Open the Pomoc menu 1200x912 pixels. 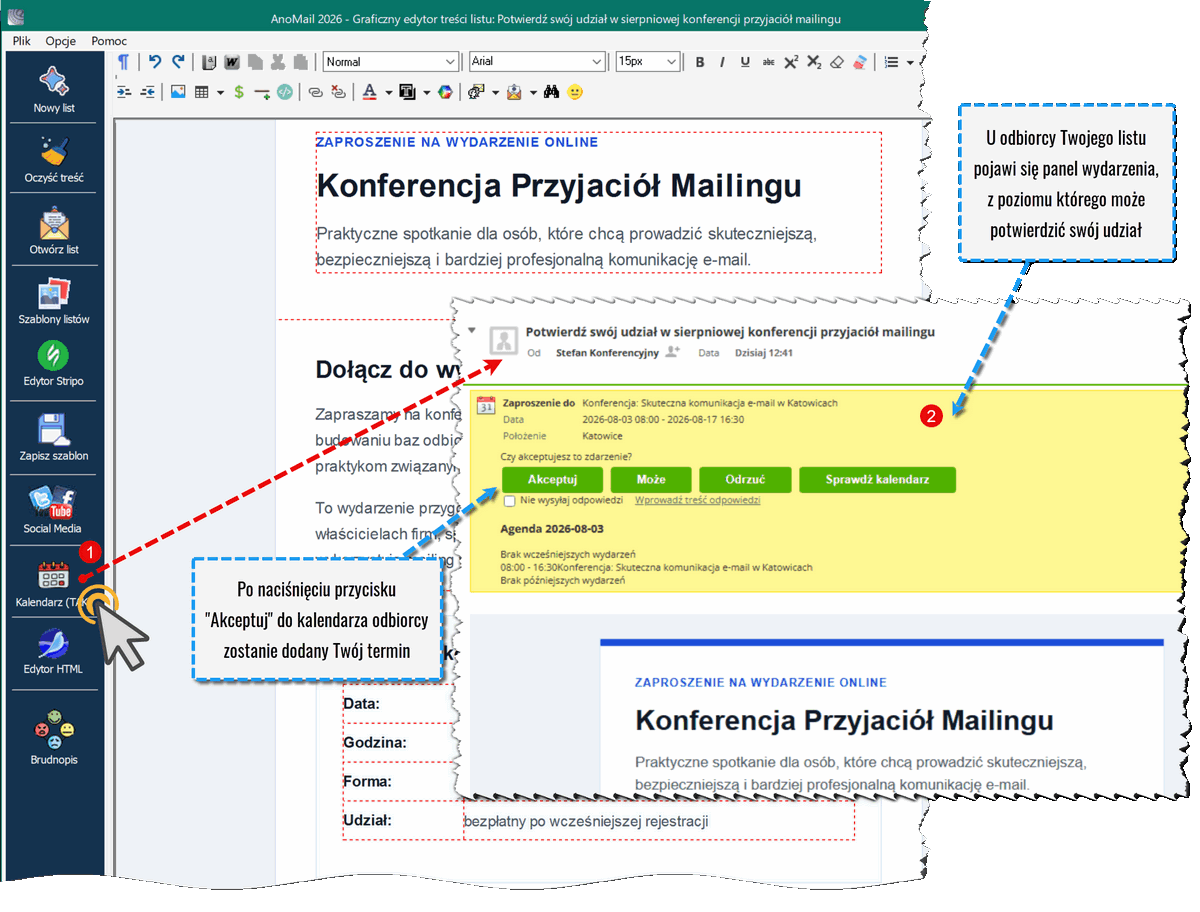pos(108,41)
